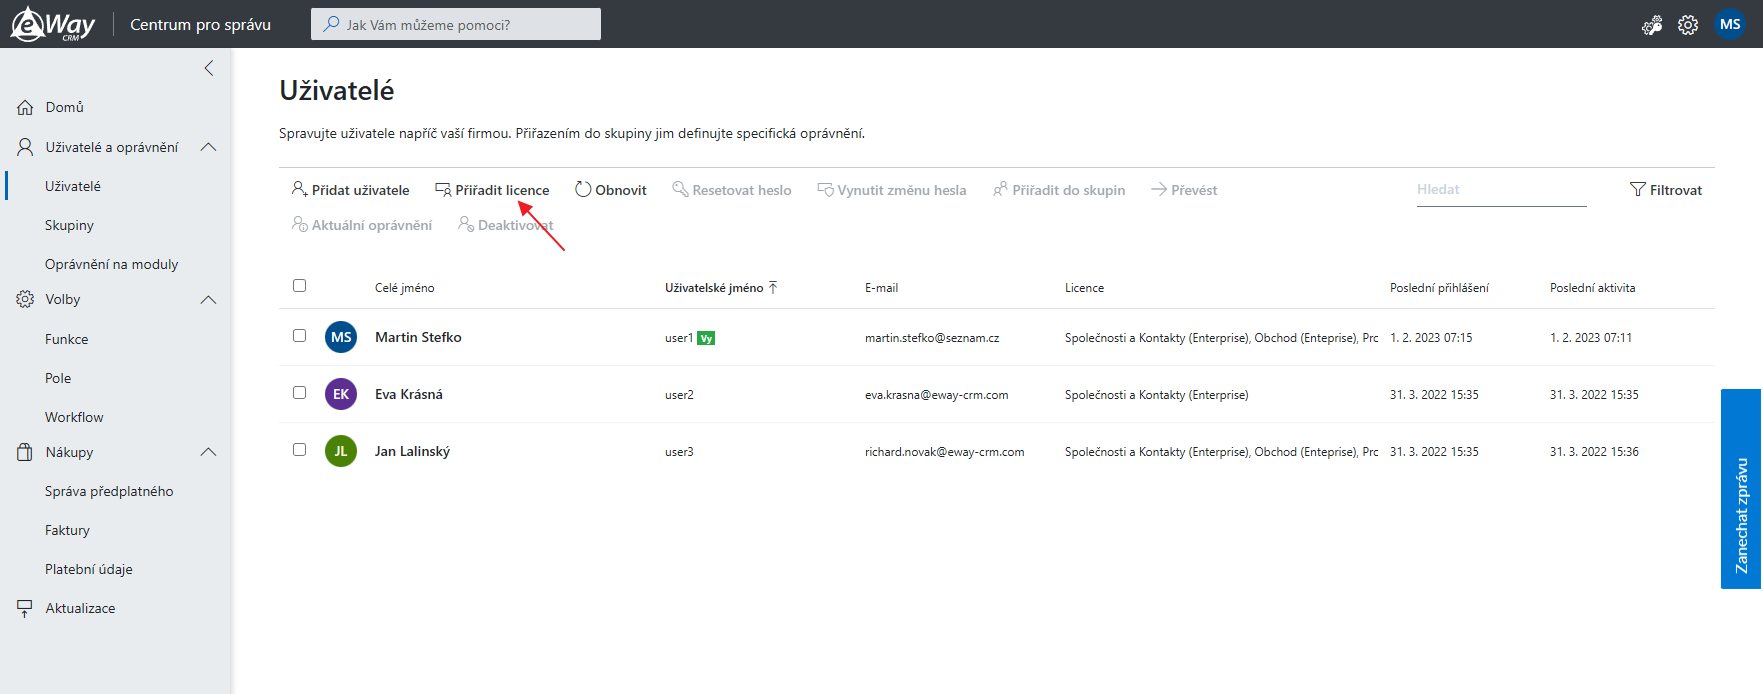Viewport: 1763px width, 694px height.
Task: Click the Vynutit změnu hesla icon
Action: click(x=825, y=189)
